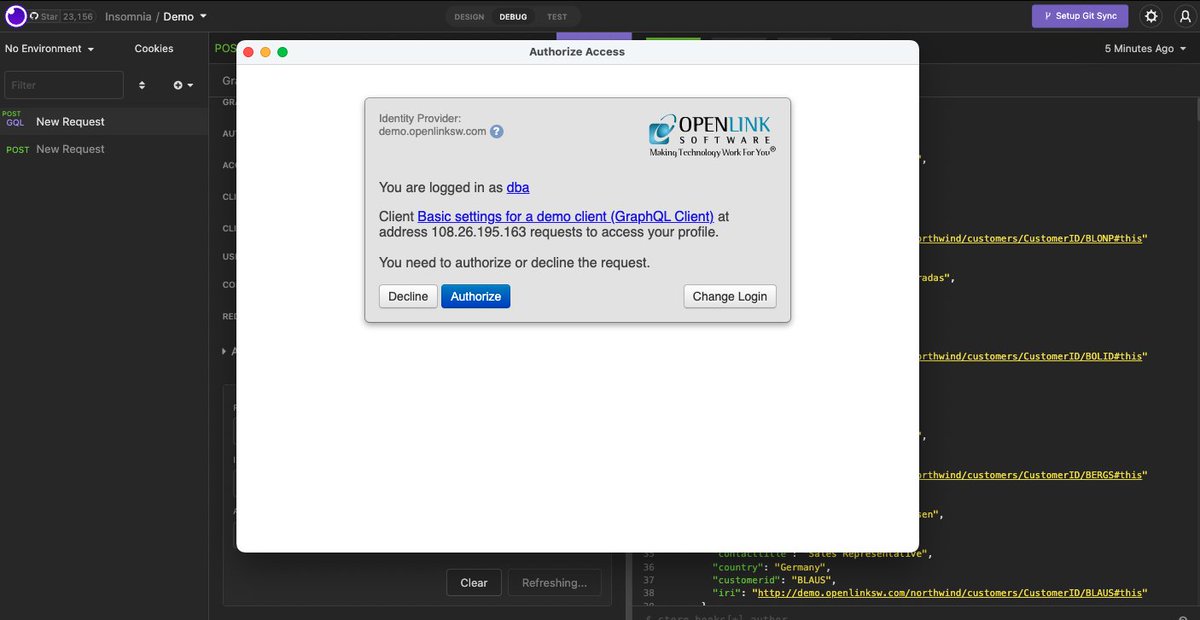Open the BLAUS customer IRI link
The height and width of the screenshot is (620, 1200).
950,592
